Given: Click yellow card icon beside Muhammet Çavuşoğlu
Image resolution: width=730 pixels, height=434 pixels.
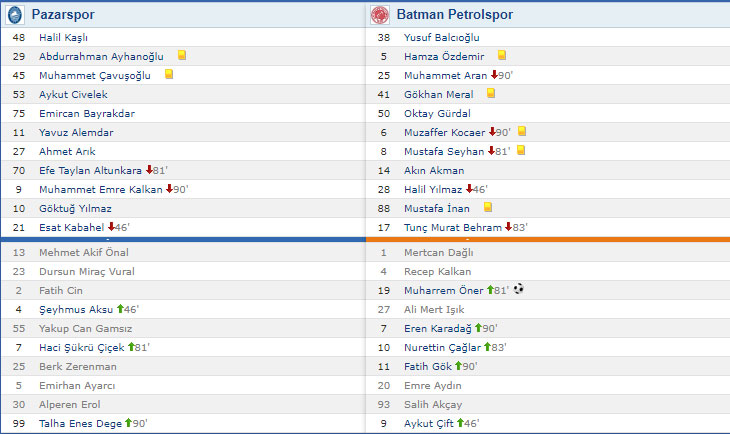Looking at the screenshot, I should point(169,75).
